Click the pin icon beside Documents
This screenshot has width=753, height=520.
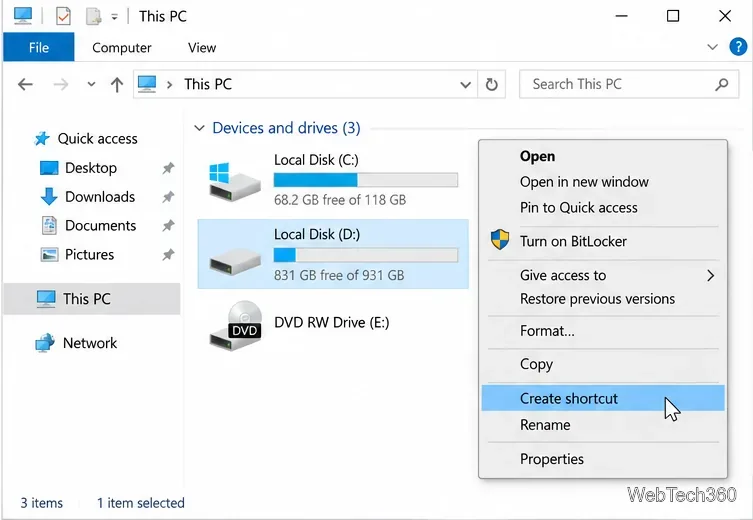coord(168,226)
